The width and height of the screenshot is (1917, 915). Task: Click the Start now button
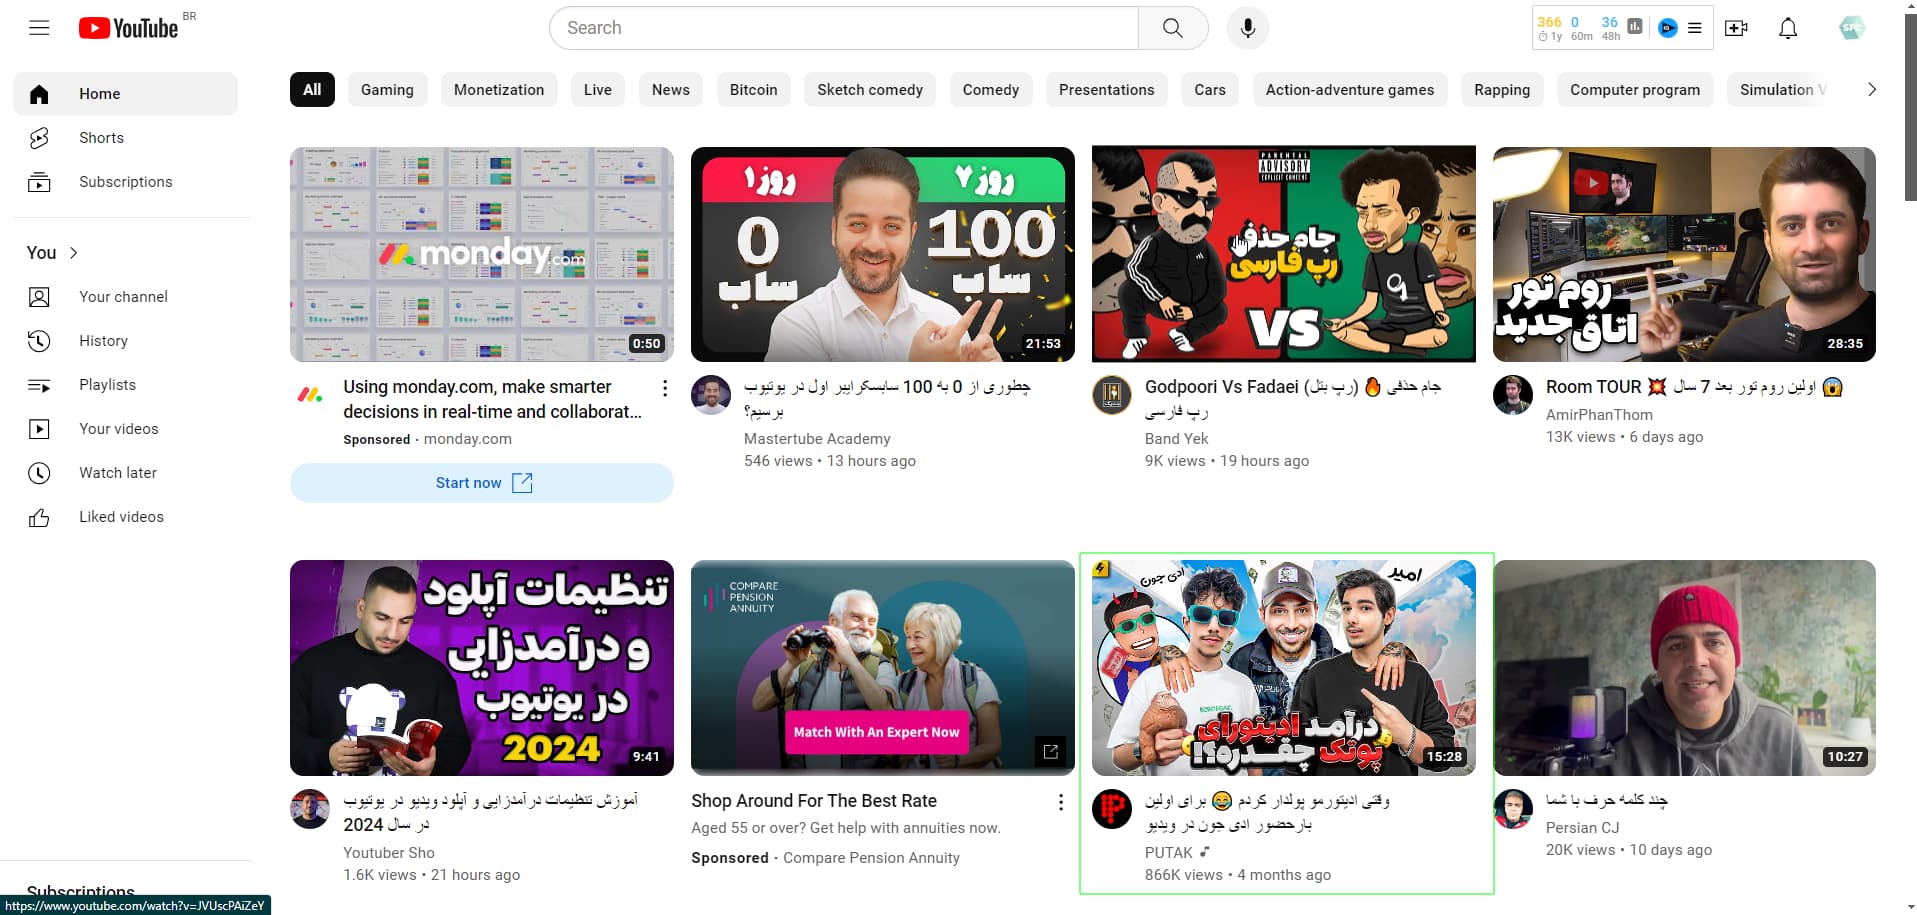point(481,483)
